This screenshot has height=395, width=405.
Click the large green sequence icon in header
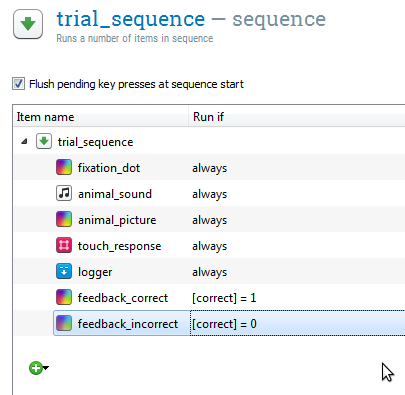pos(28,24)
